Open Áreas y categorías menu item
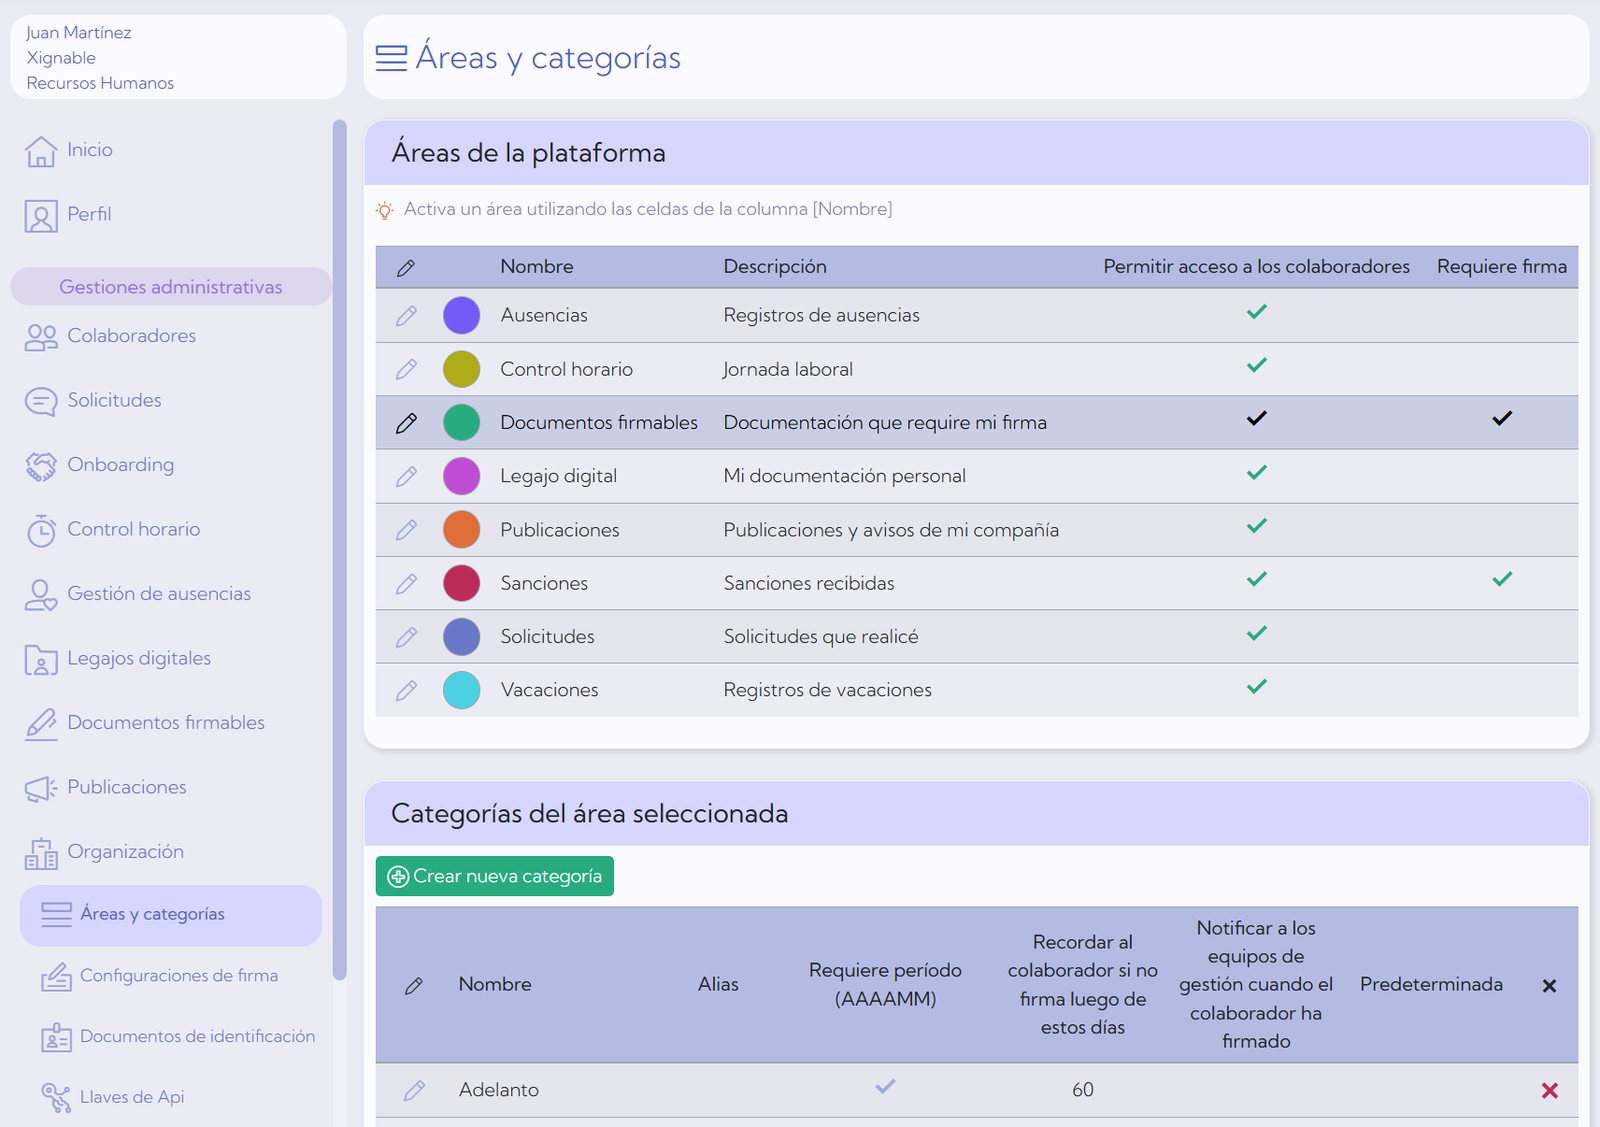 coord(171,915)
